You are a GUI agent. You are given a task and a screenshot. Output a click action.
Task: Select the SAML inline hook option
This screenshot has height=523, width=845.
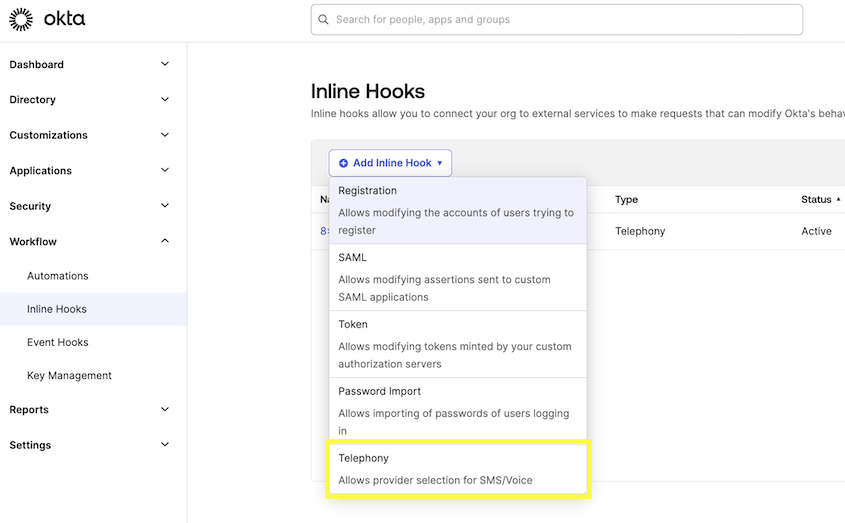(x=458, y=277)
